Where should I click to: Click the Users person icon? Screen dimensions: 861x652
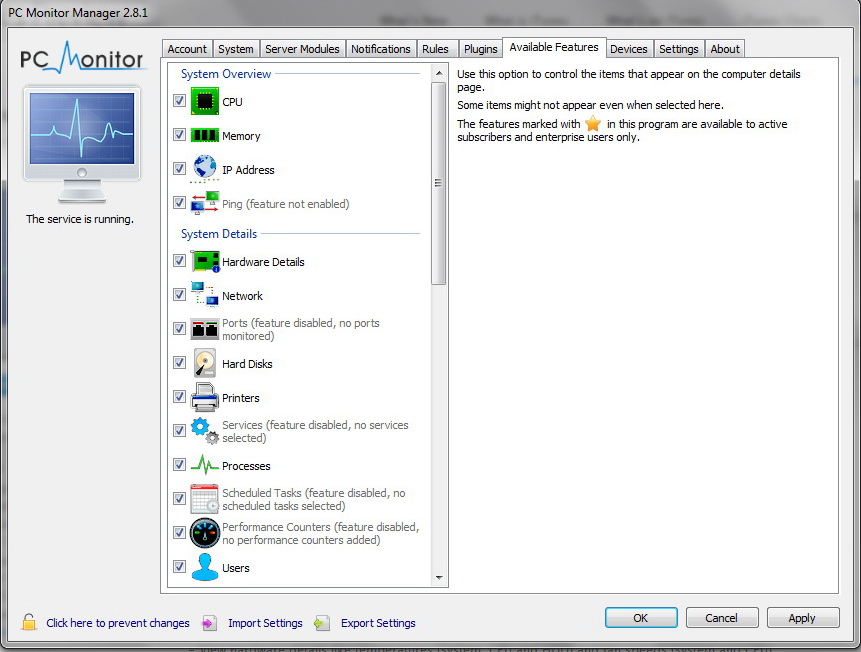(205, 567)
